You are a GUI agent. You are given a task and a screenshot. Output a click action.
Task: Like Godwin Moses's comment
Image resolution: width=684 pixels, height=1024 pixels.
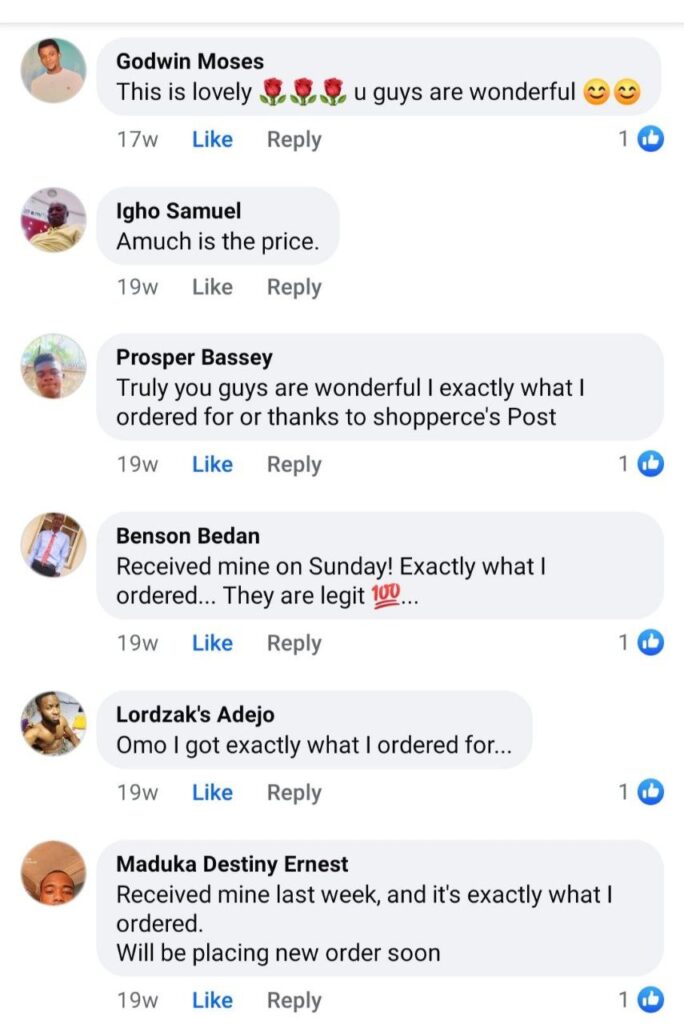point(212,140)
